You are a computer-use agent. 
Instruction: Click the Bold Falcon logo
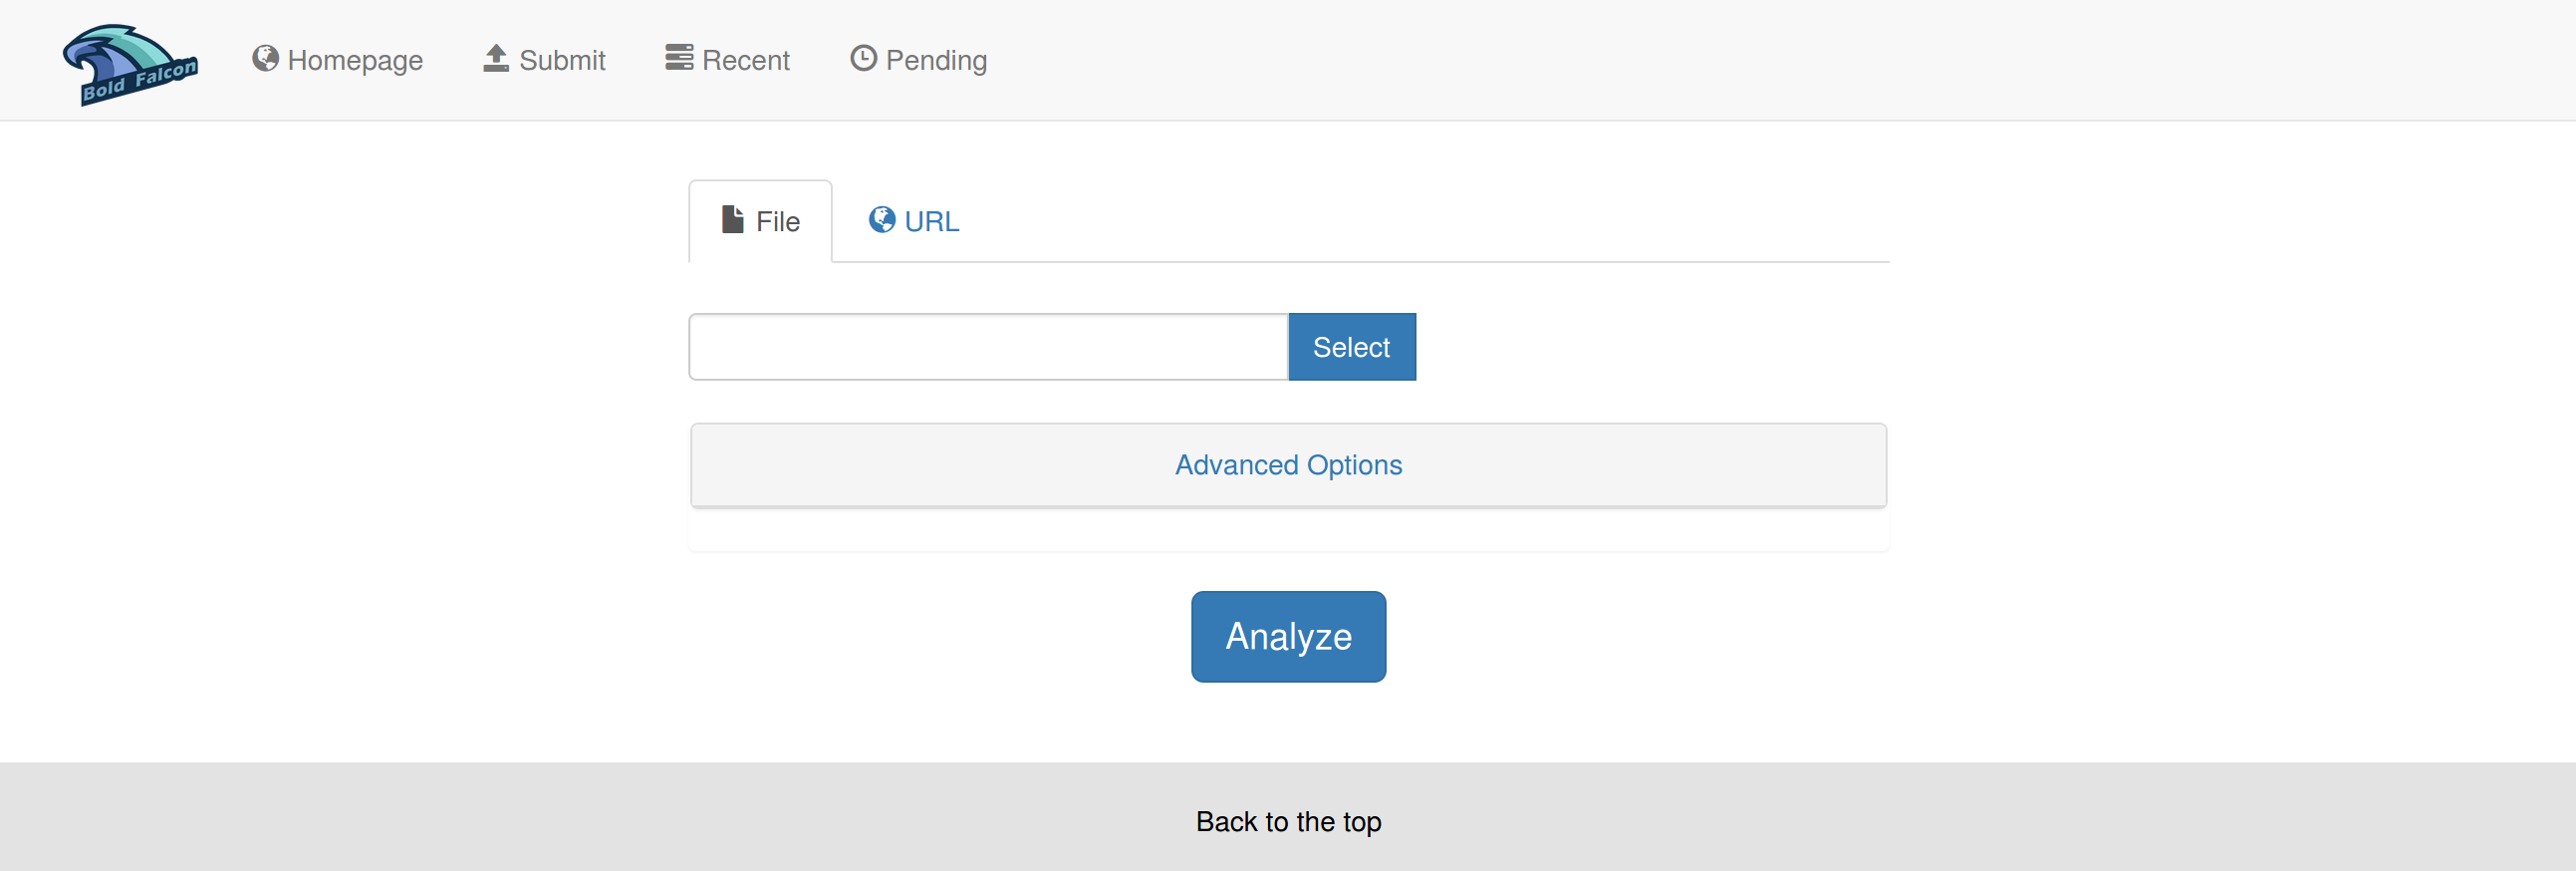click(x=130, y=62)
